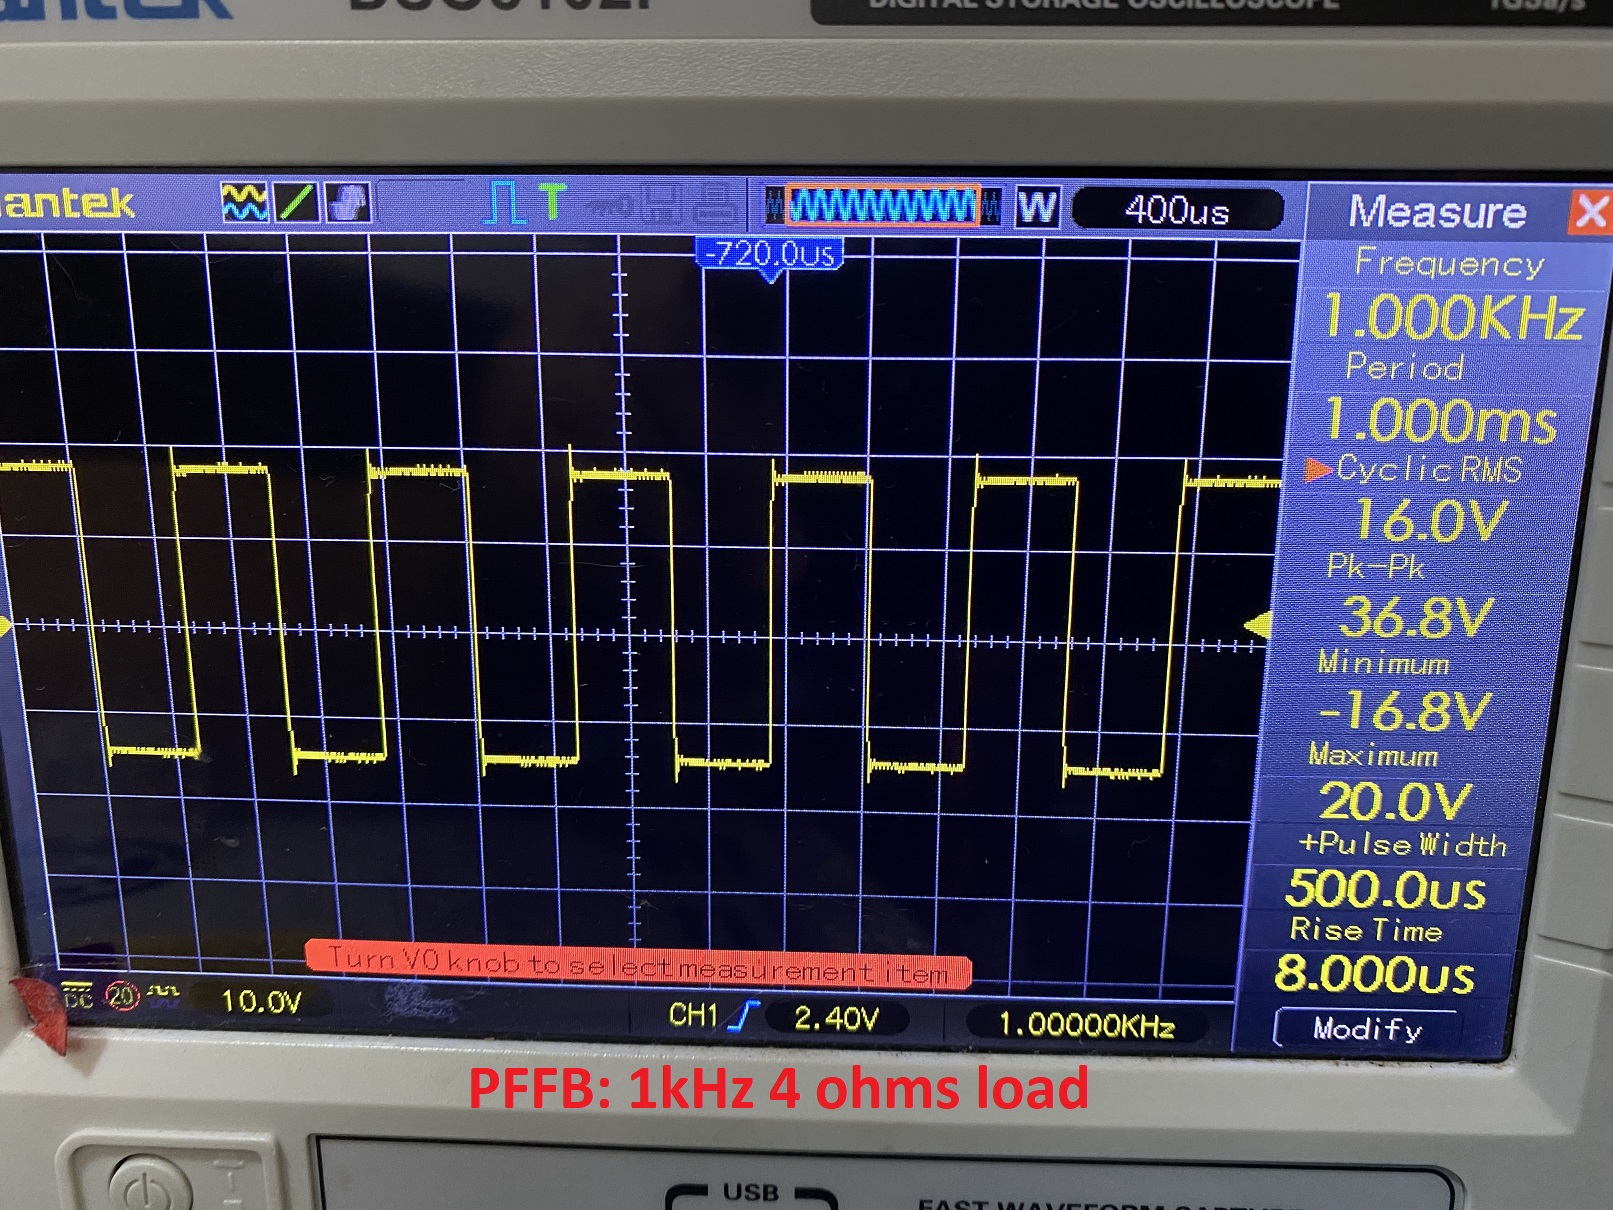
Task: Click the orange arrow beside Cyclic RMS
Action: (1318, 469)
